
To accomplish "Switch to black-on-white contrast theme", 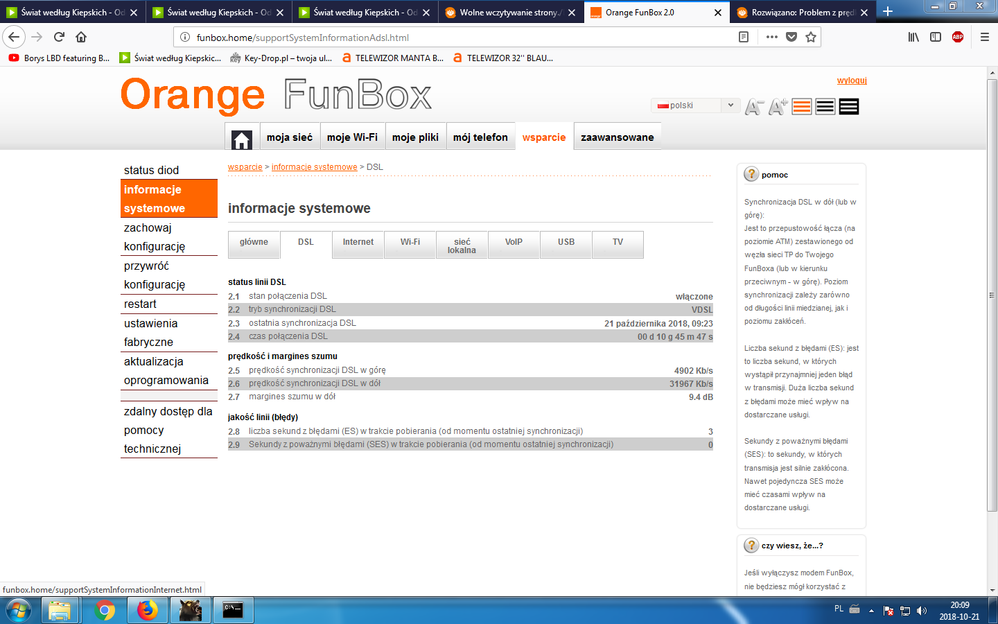I will [x=825, y=107].
